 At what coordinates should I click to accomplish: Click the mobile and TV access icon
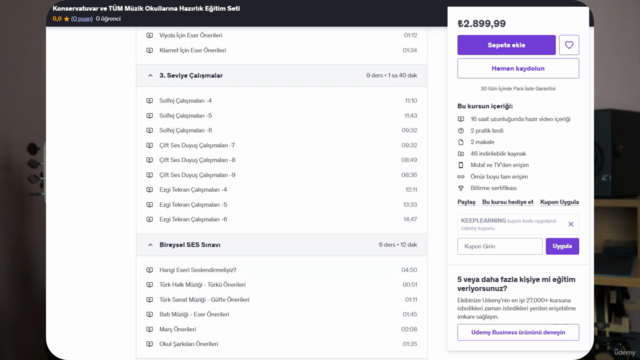coord(461,165)
